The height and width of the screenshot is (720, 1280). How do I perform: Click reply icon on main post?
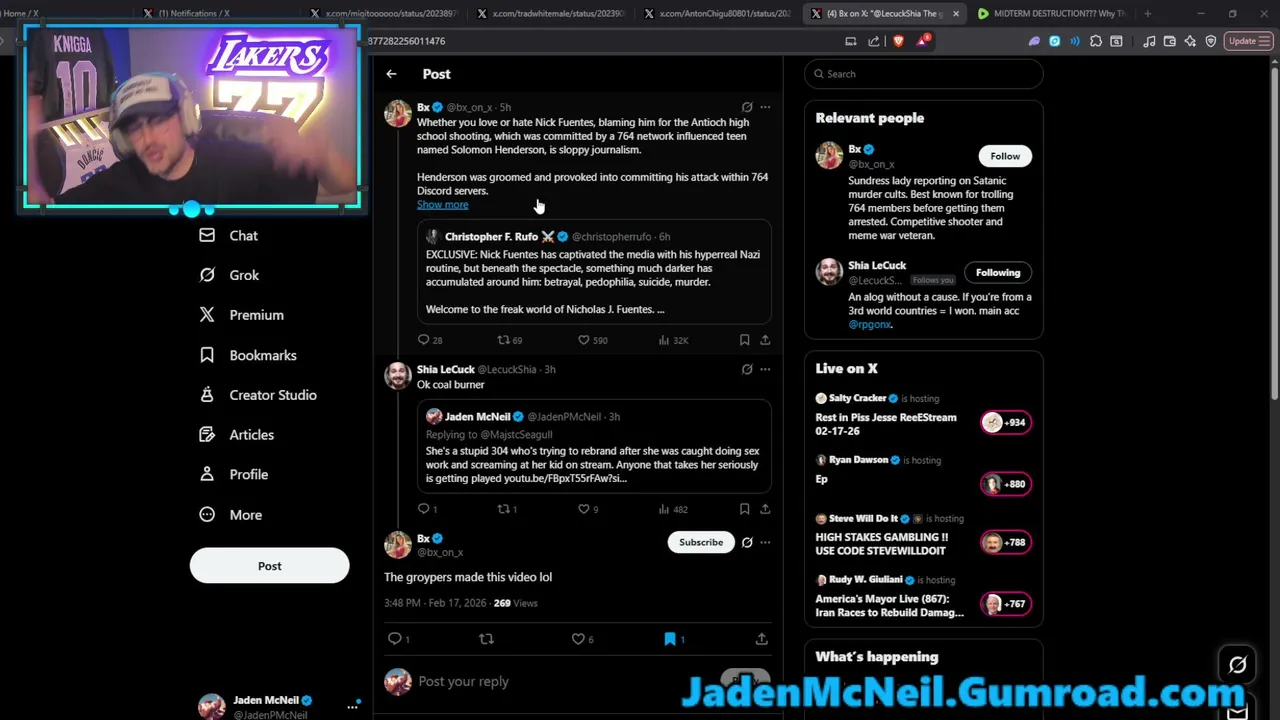395,638
